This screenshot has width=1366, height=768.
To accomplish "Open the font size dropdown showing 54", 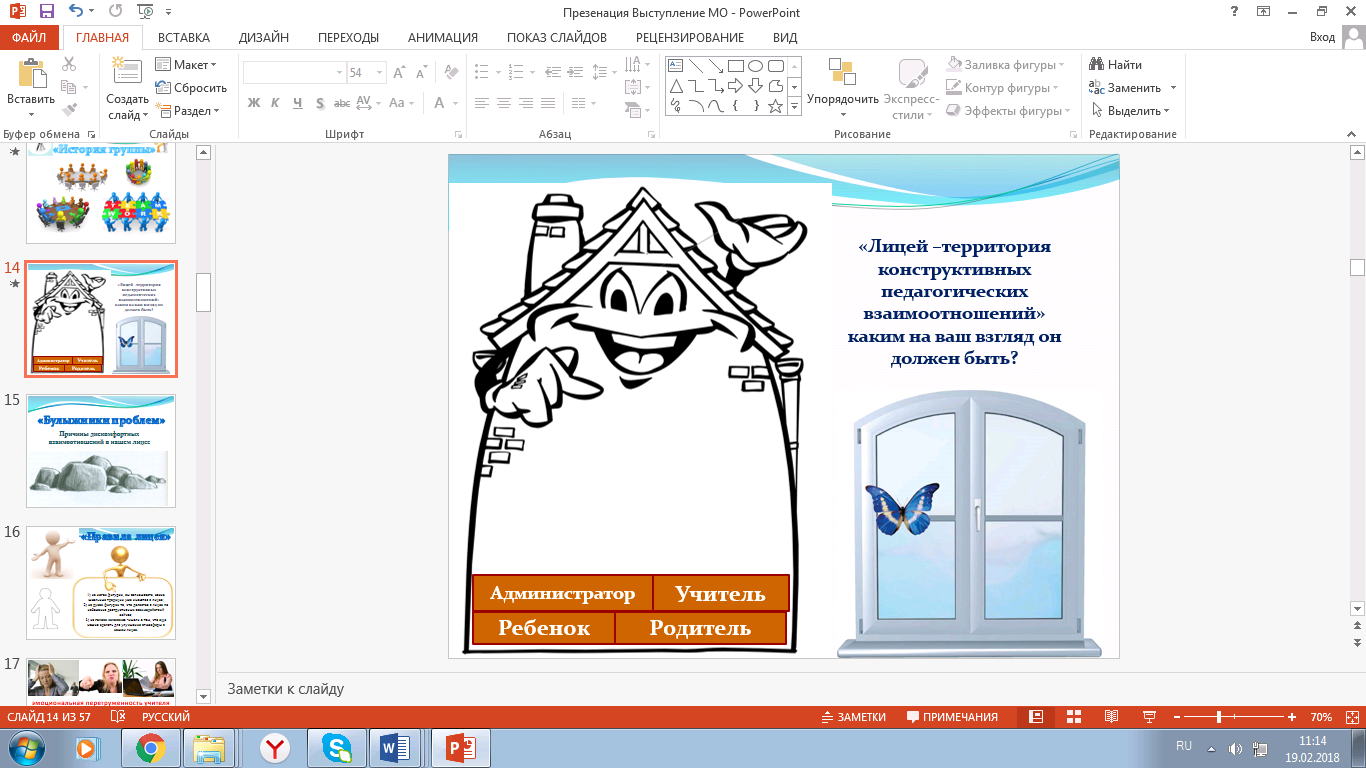I will 379,73.
